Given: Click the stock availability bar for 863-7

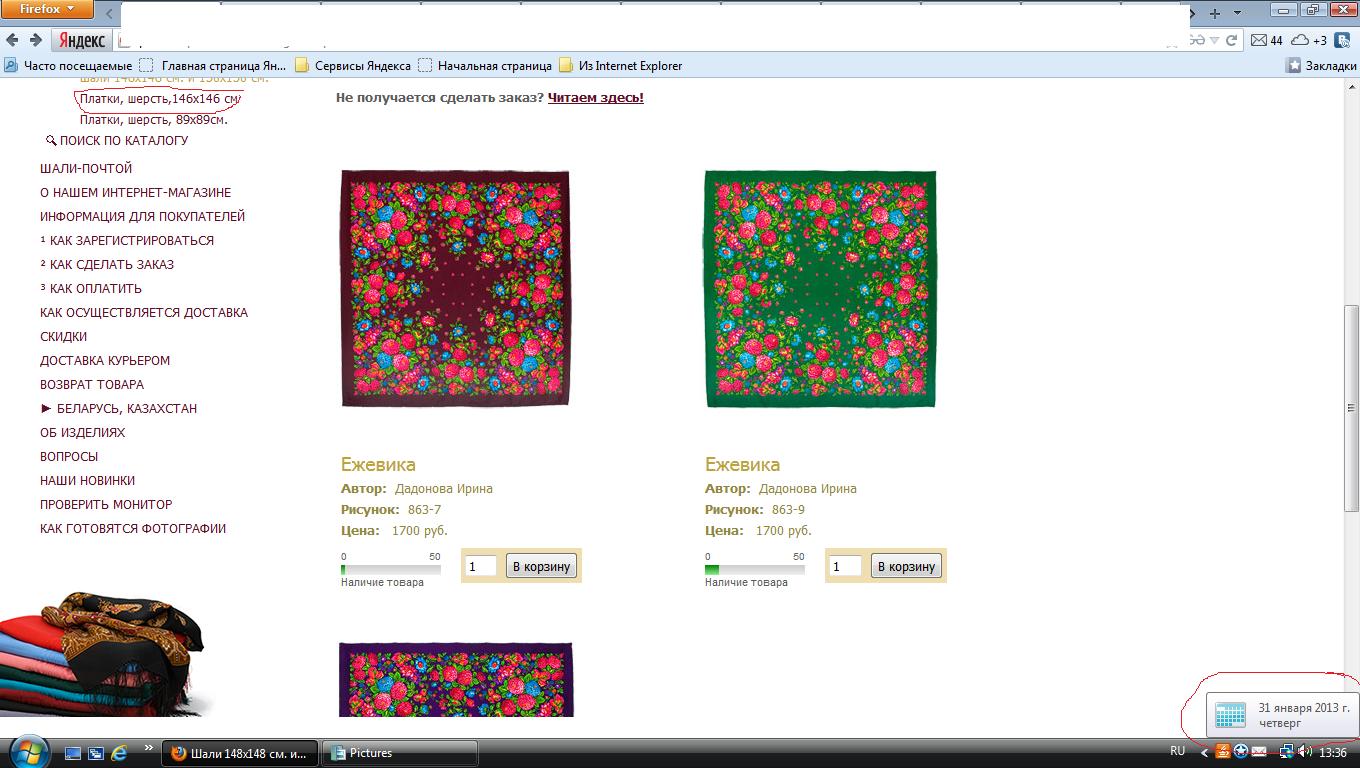Looking at the screenshot, I should 391,569.
